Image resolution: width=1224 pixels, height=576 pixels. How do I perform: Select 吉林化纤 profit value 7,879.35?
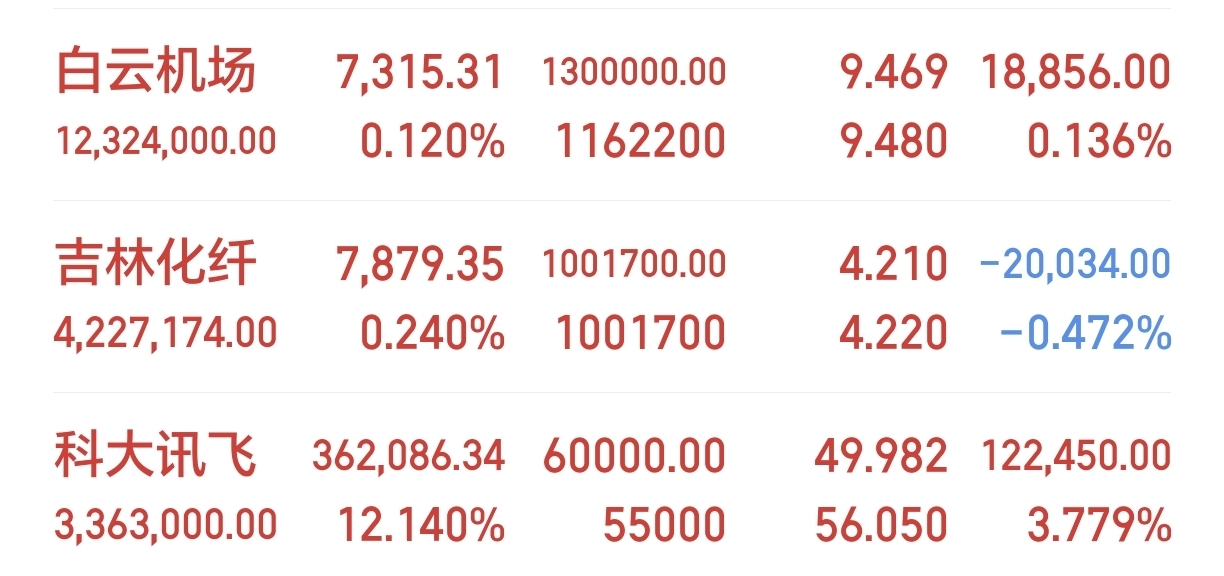coord(420,265)
